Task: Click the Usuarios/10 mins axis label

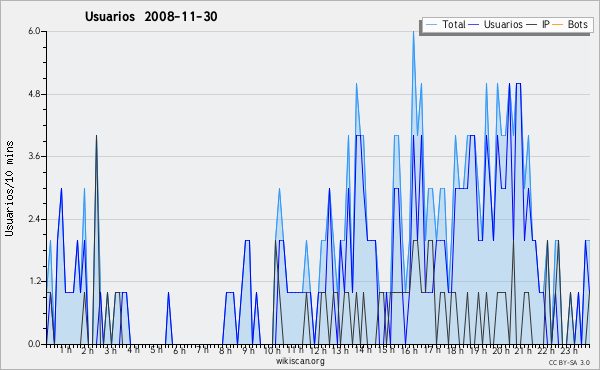Action: [9, 188]
